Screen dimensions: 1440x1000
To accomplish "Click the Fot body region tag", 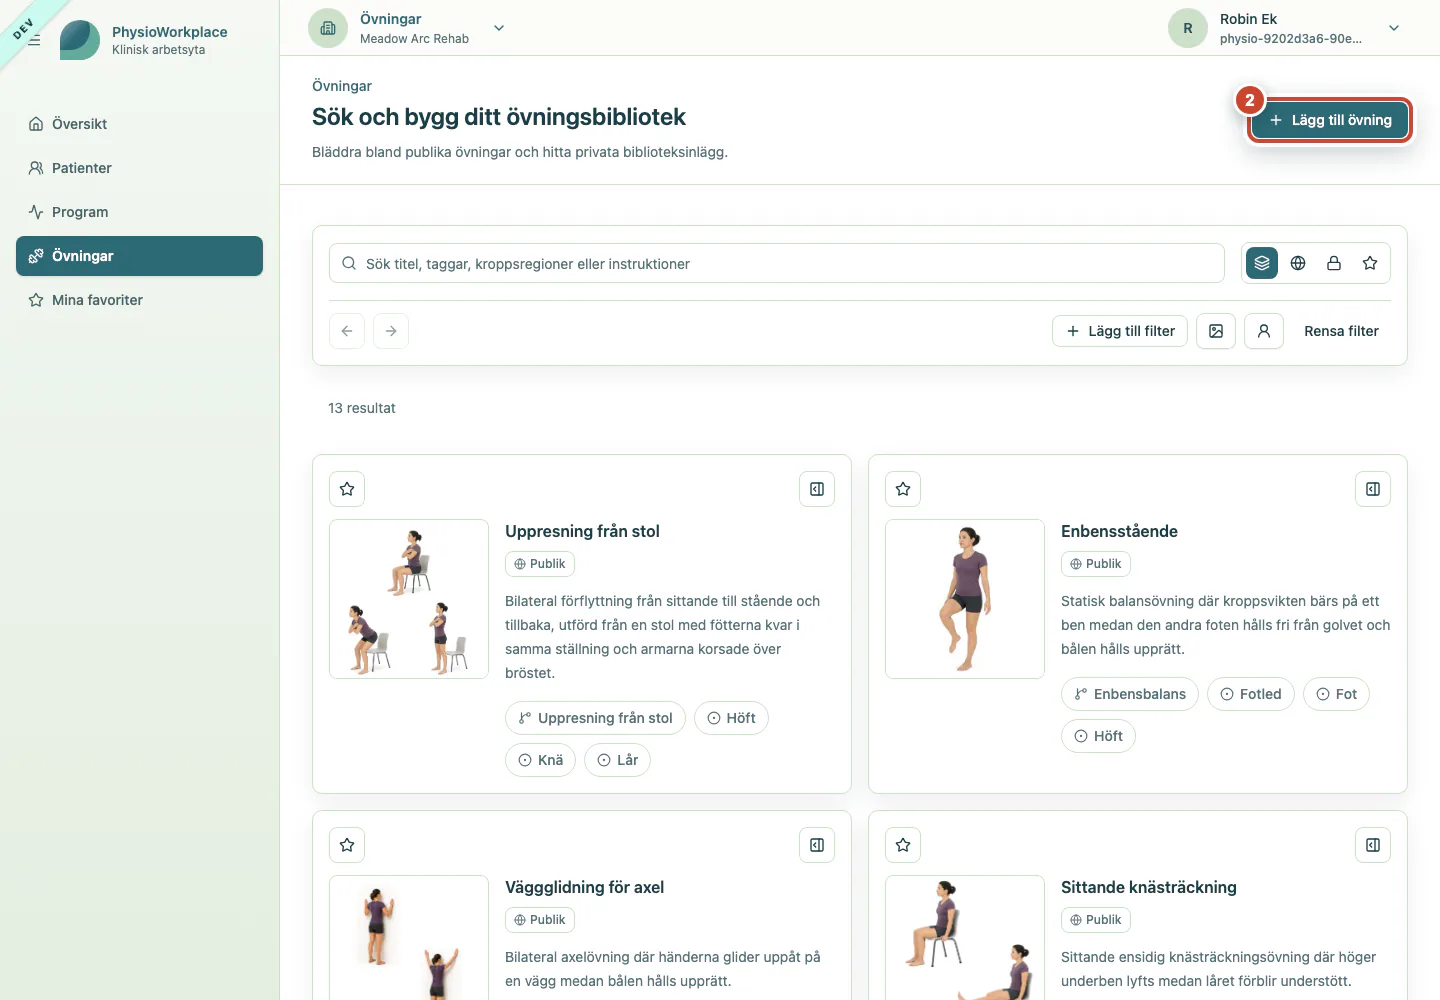I will pyautogui.click(x=1336, y=694).
